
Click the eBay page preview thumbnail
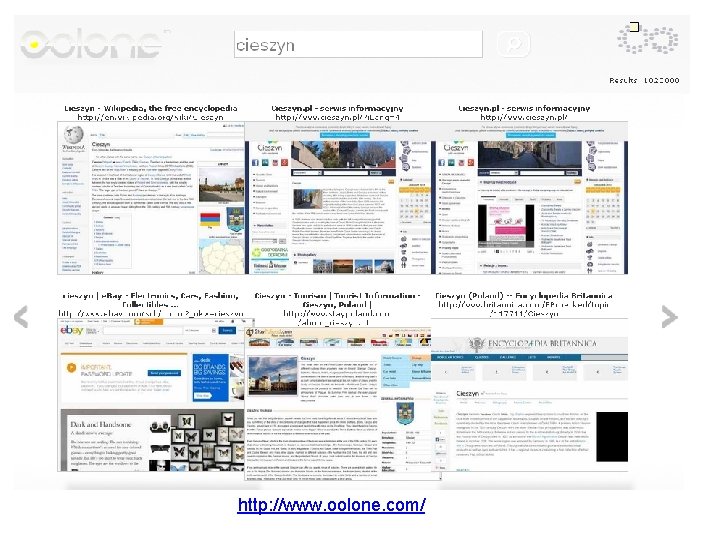coord(151,394)
